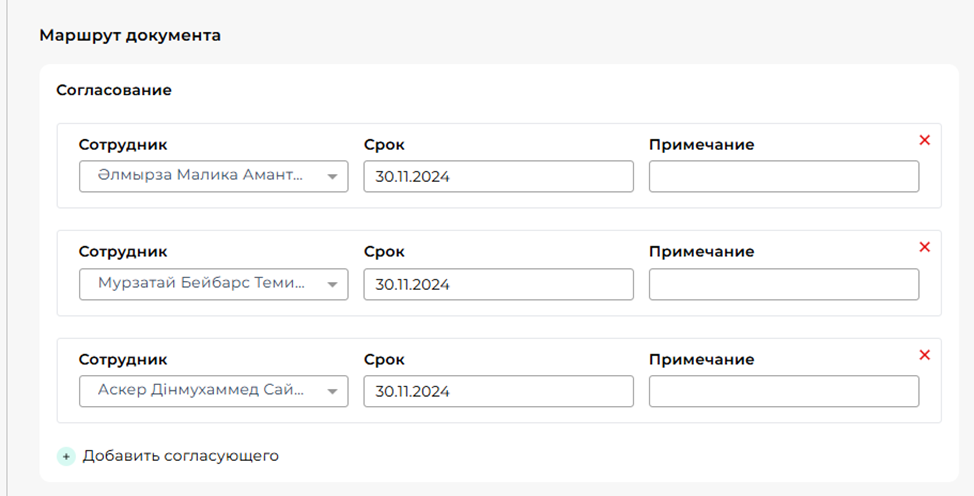This screenshot has width=974, height=496.
Task: Focus the Примечание field for Мурзатай Бейбарс
Action: [783, 284]
